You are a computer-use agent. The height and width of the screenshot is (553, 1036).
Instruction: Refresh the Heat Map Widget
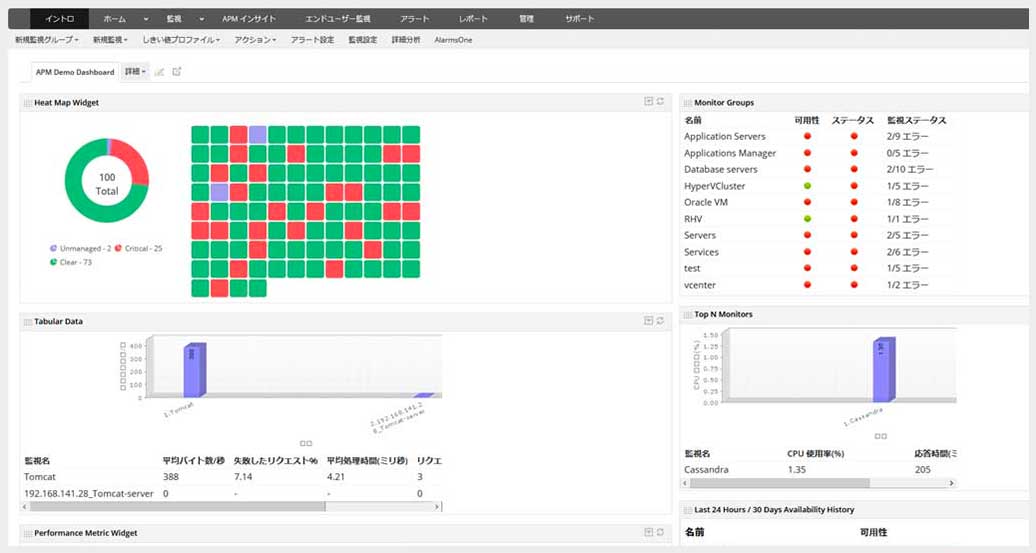click(660, 101)
